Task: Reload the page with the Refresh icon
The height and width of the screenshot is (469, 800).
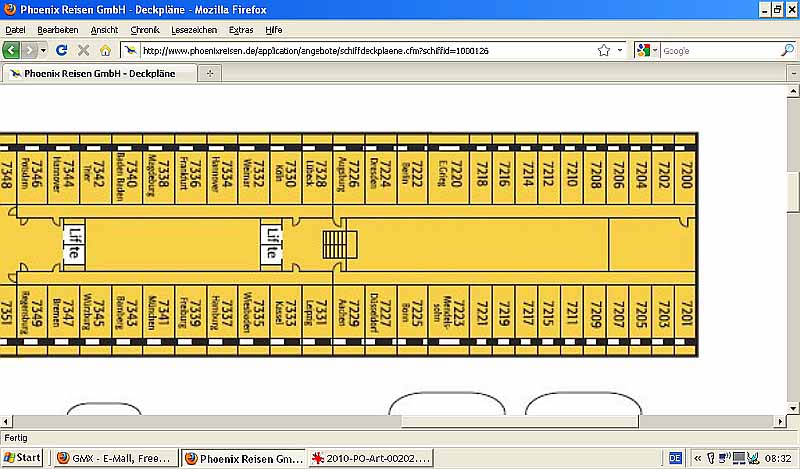Action: [x=62, y=50]
